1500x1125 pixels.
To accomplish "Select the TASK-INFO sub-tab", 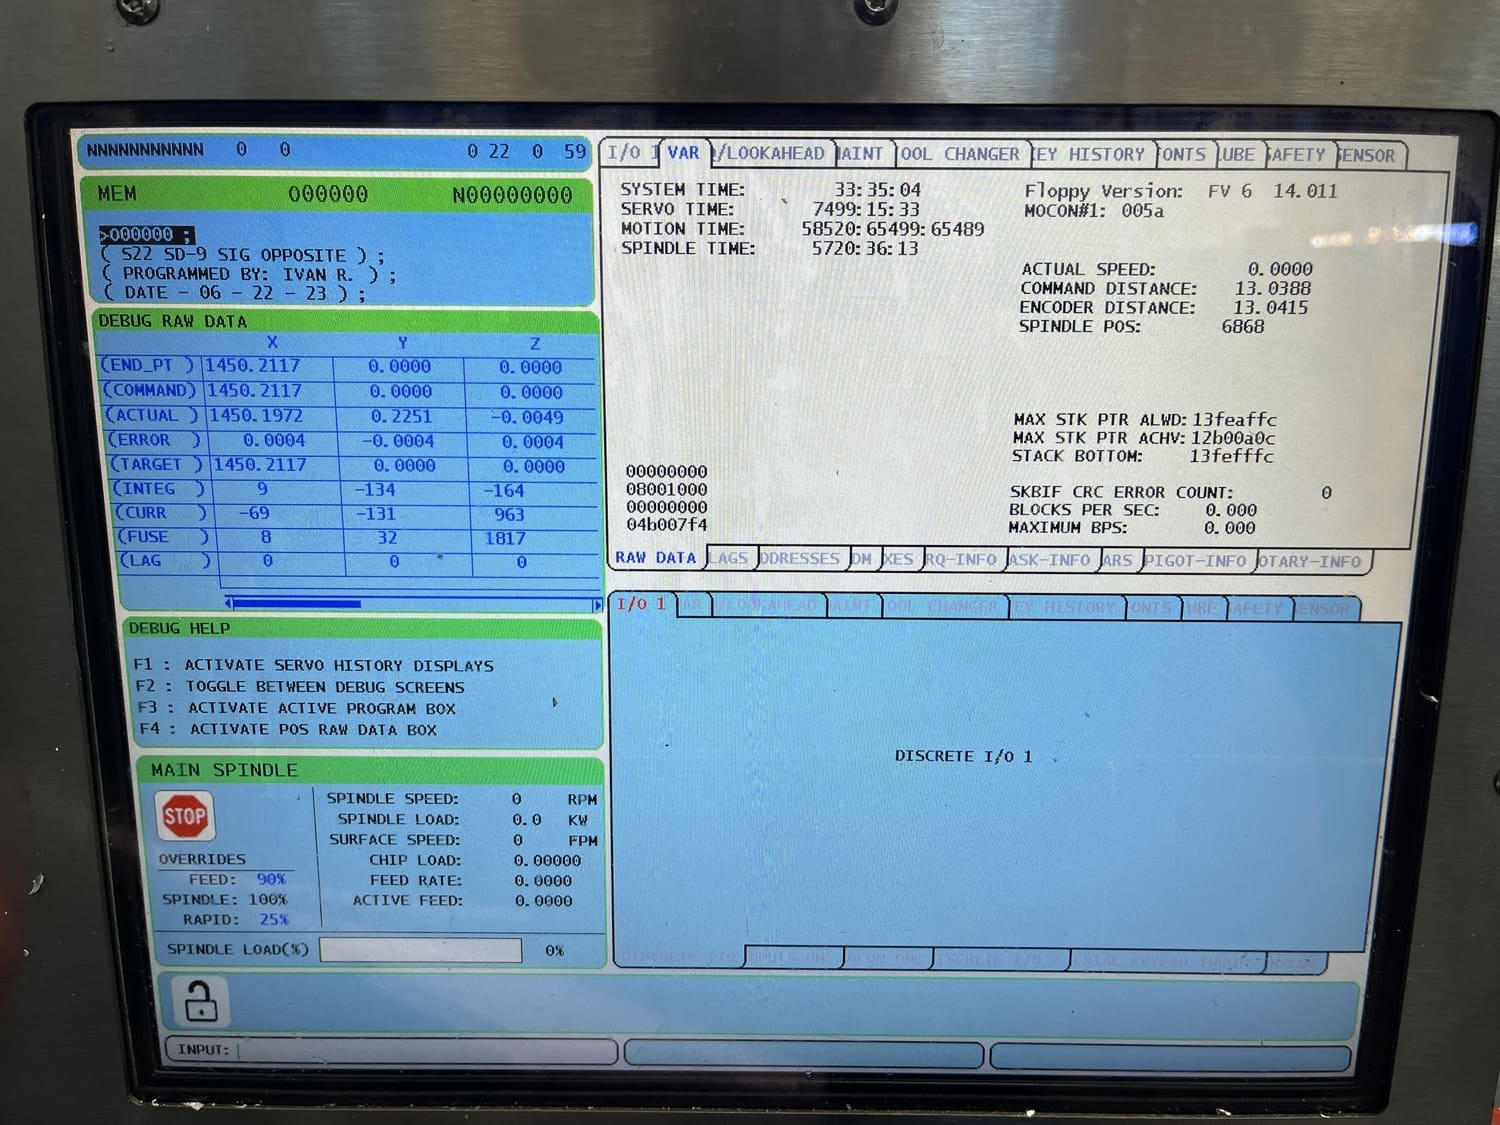I will click(x=1051, y=560).
